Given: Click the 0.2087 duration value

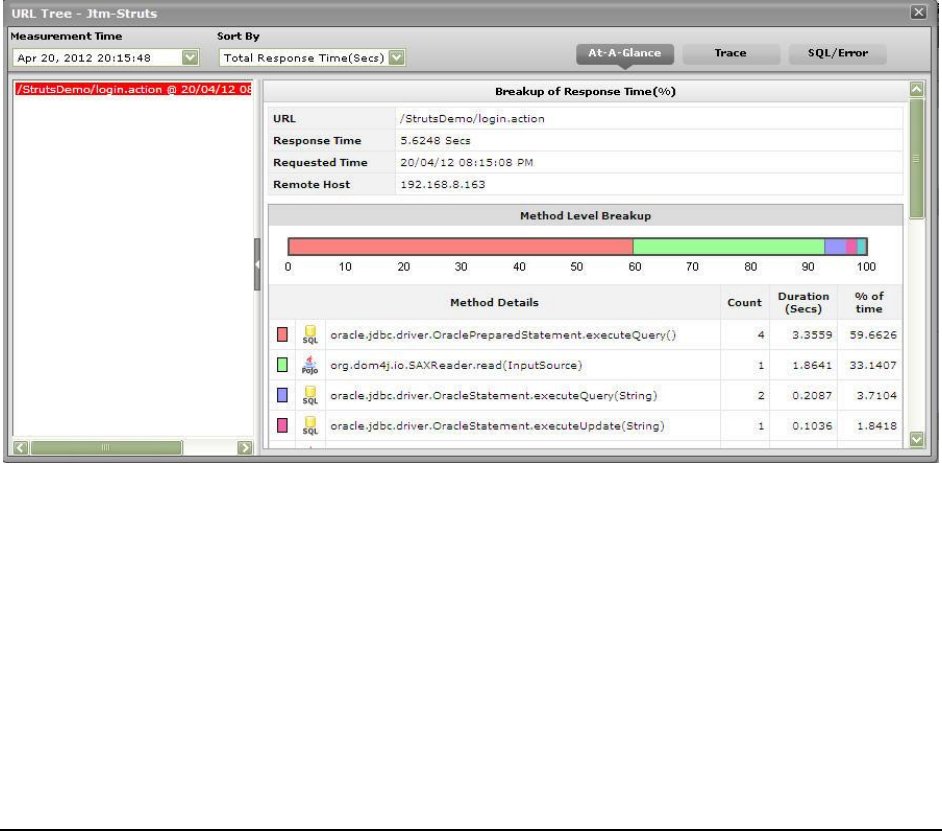Looking at the screenshot, I should click(x=812, y=395).
